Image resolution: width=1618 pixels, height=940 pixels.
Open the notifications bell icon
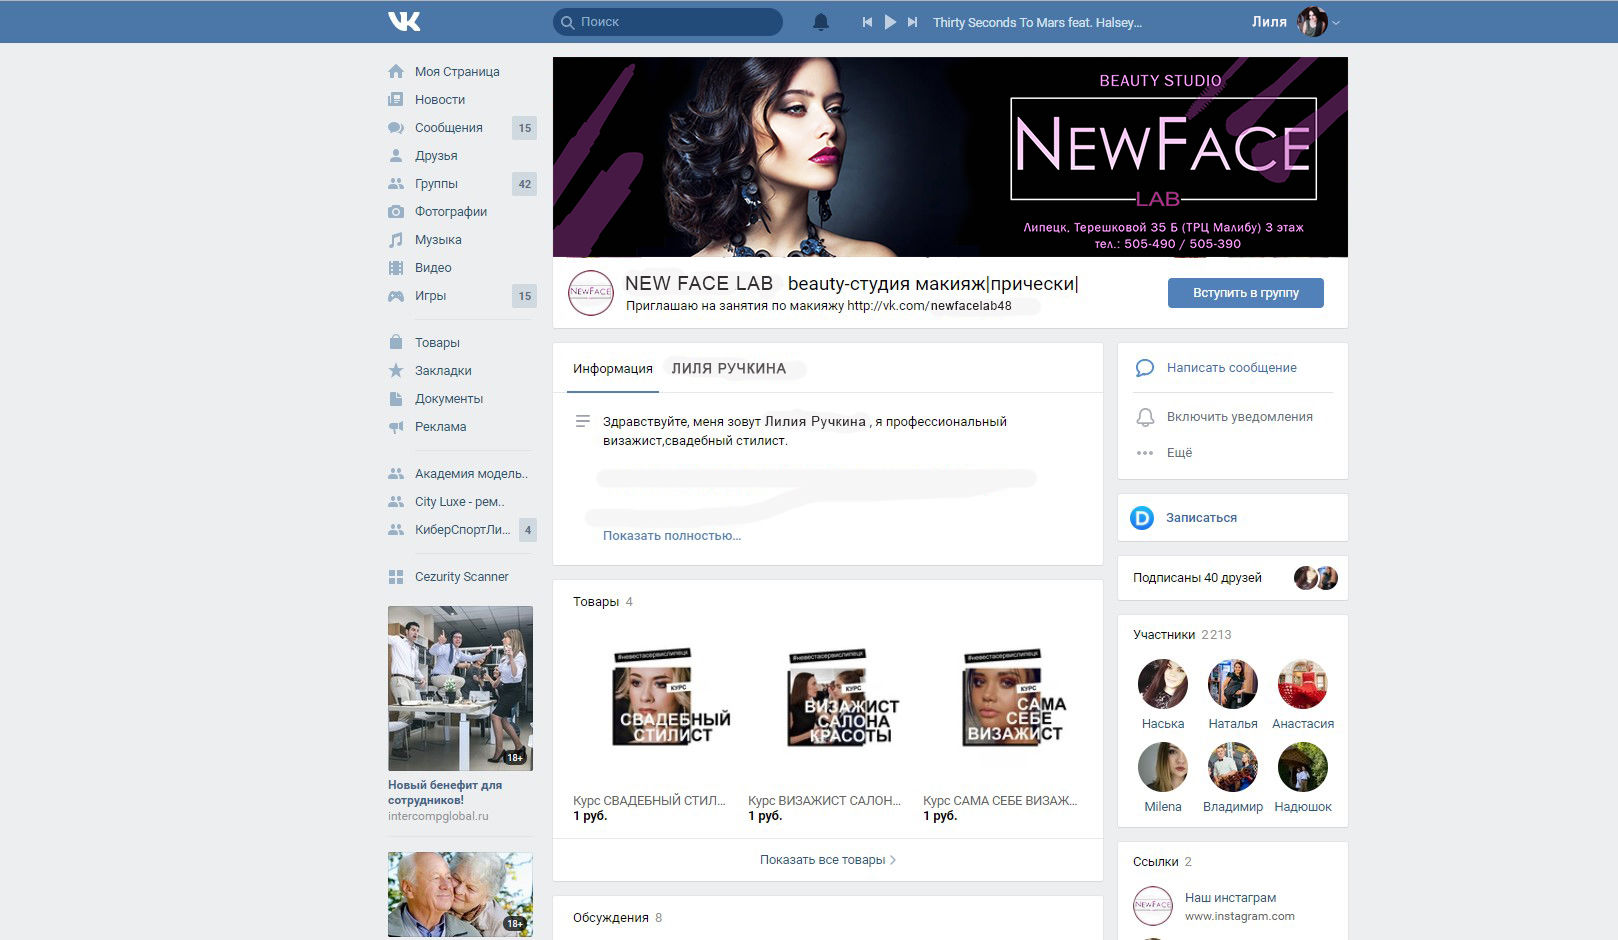[x=821, y=22]
